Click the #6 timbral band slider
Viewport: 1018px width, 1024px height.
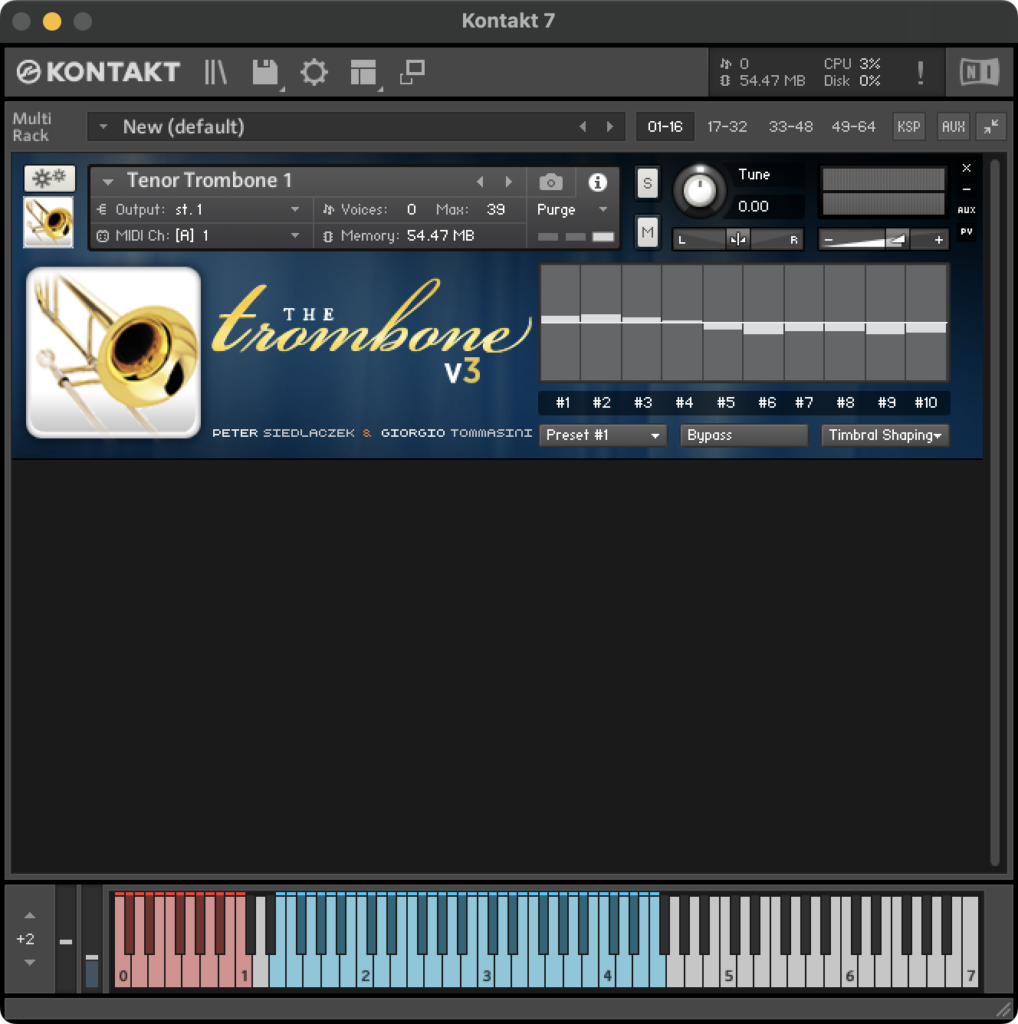coord(763,323)
